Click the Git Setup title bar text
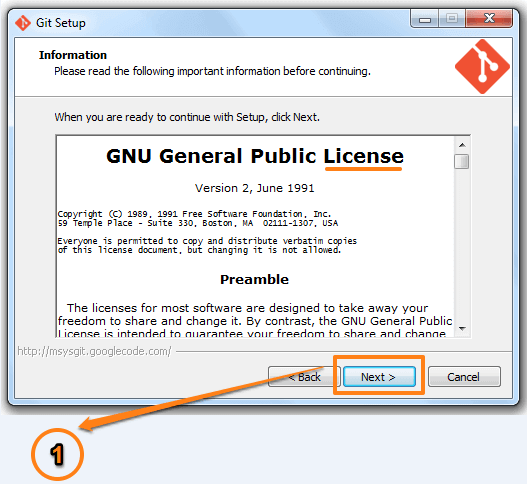527x484 pixels. (61, 23)
